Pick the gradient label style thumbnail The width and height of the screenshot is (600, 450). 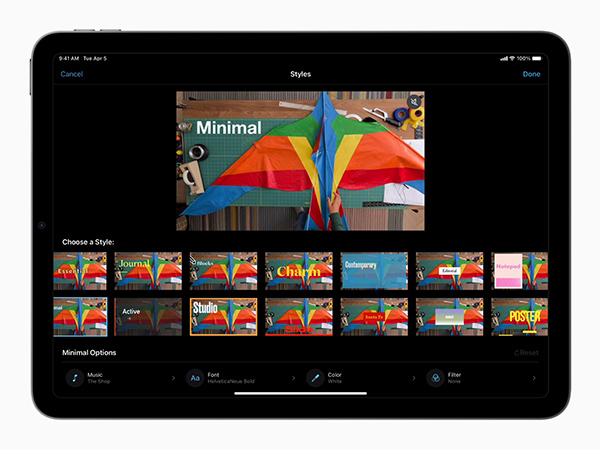[x=450, y=317]
